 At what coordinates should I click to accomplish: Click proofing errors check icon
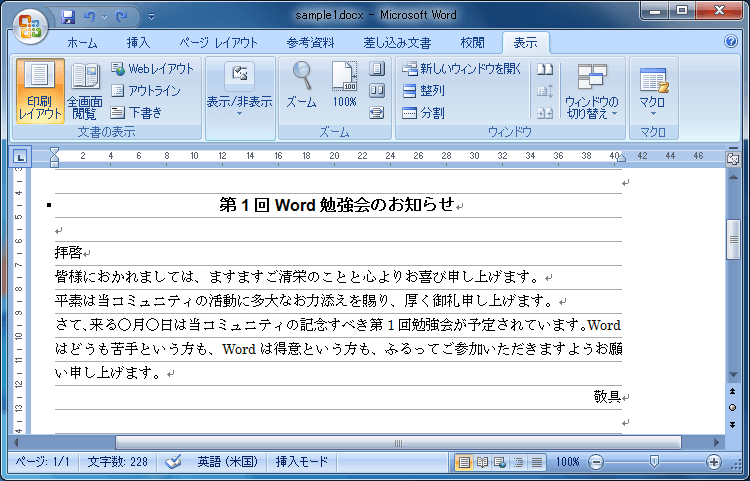(173, 462)
